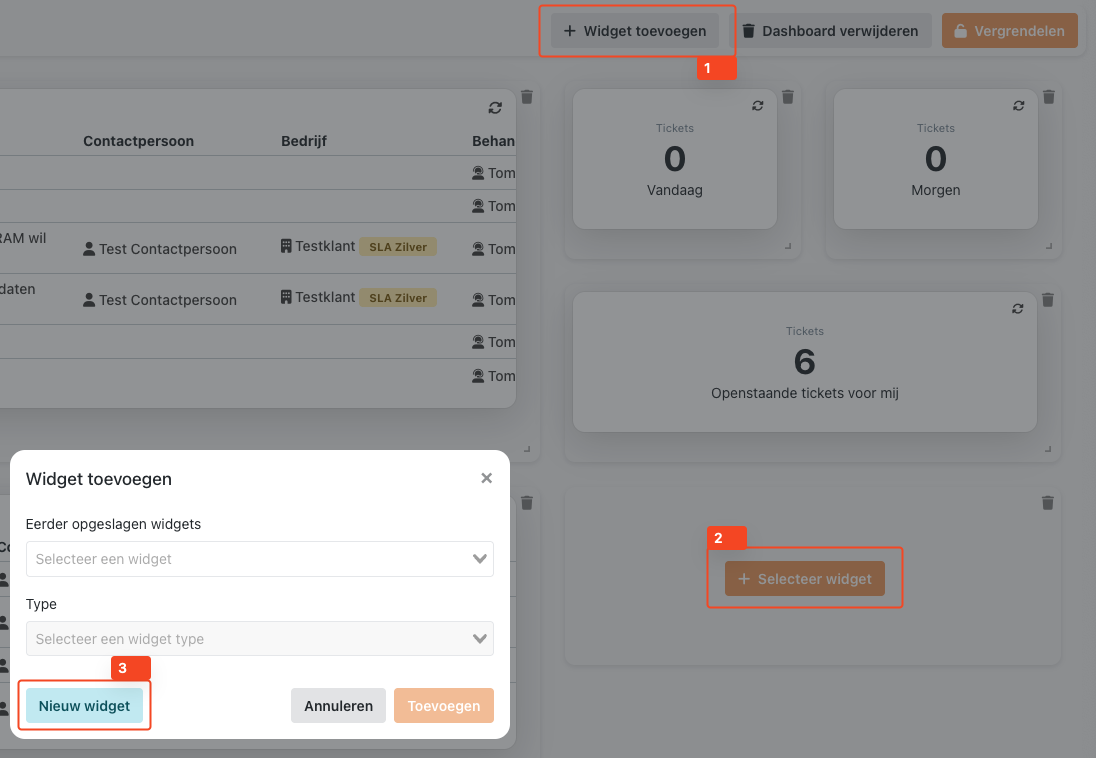Screen dimensions: 1096x758
Task: Delete the Morgen tickets widget
Action: pos(1049,97)
